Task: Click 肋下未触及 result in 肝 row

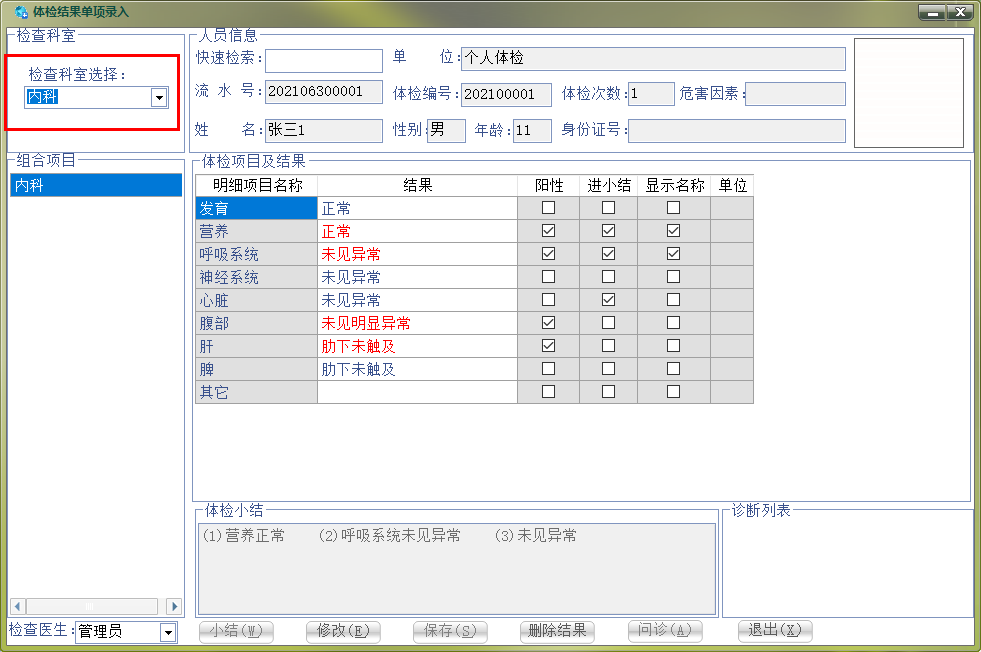Action: pos(417,346)
